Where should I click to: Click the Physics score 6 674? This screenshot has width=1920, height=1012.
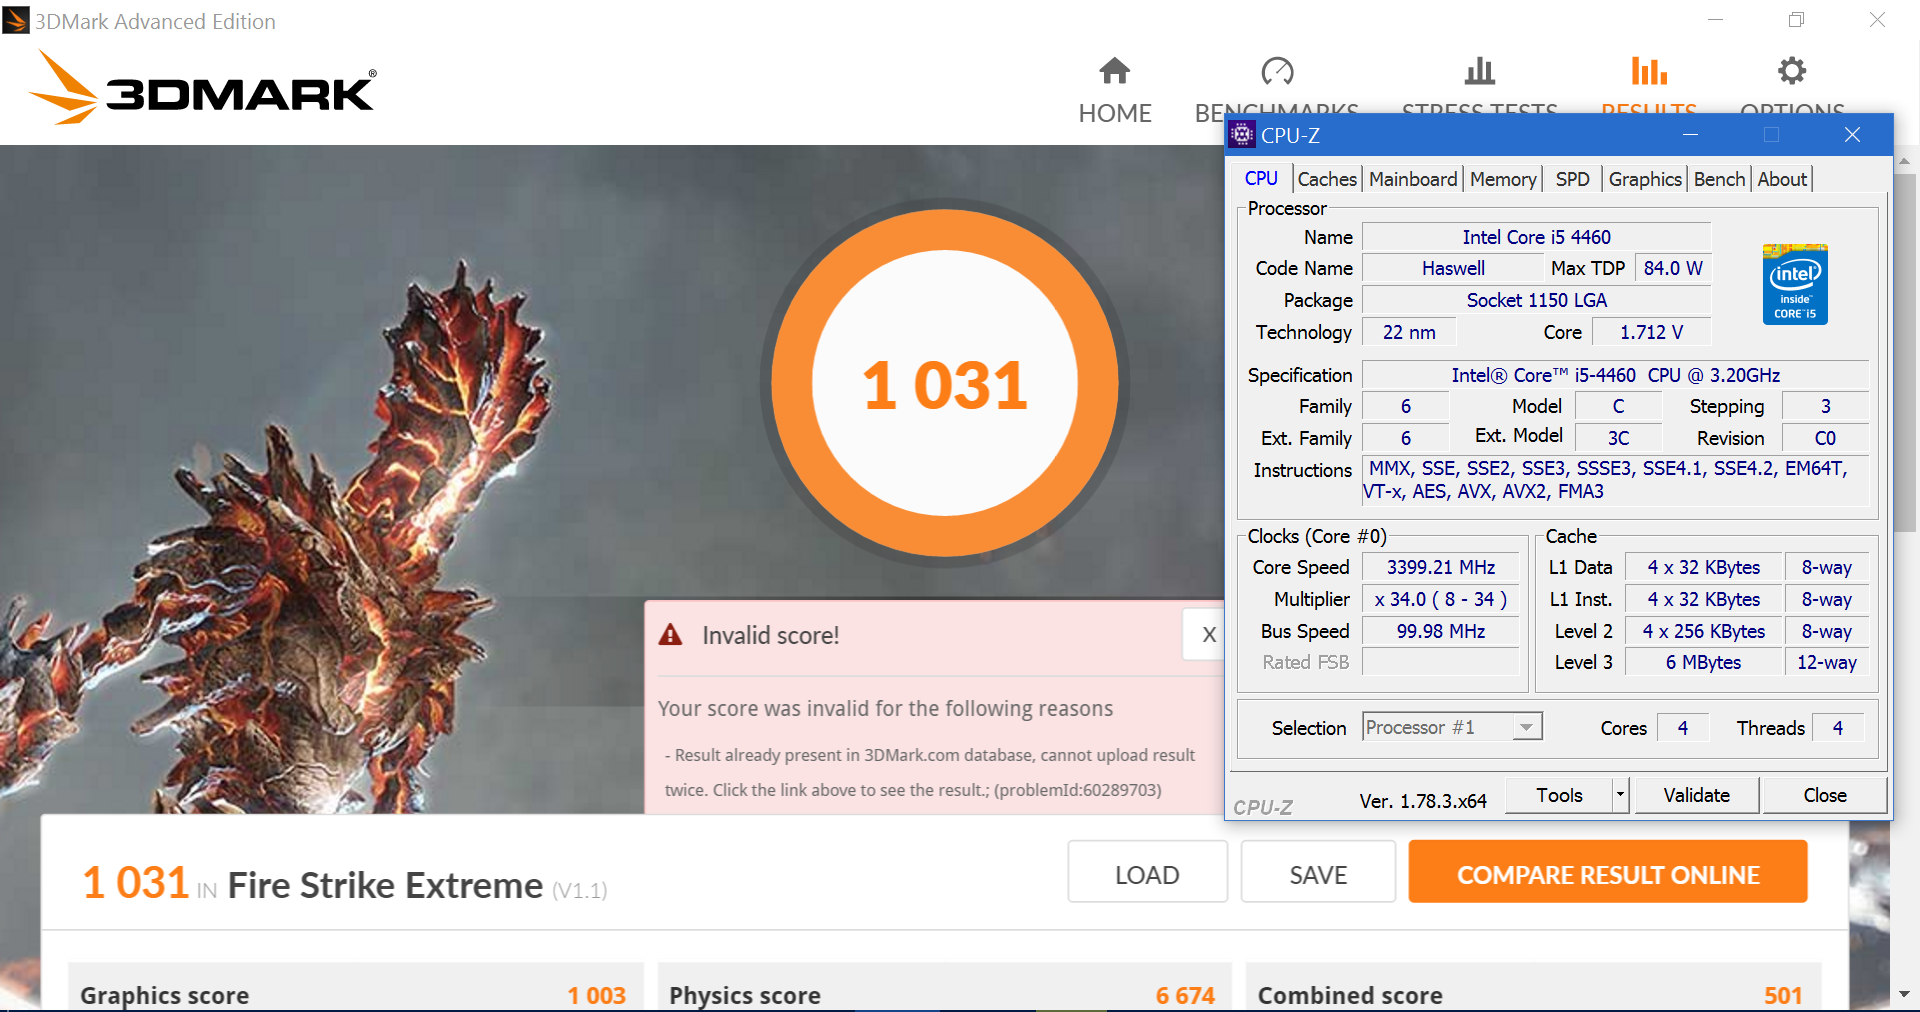pyautogui.click(x=1185, y=995)
